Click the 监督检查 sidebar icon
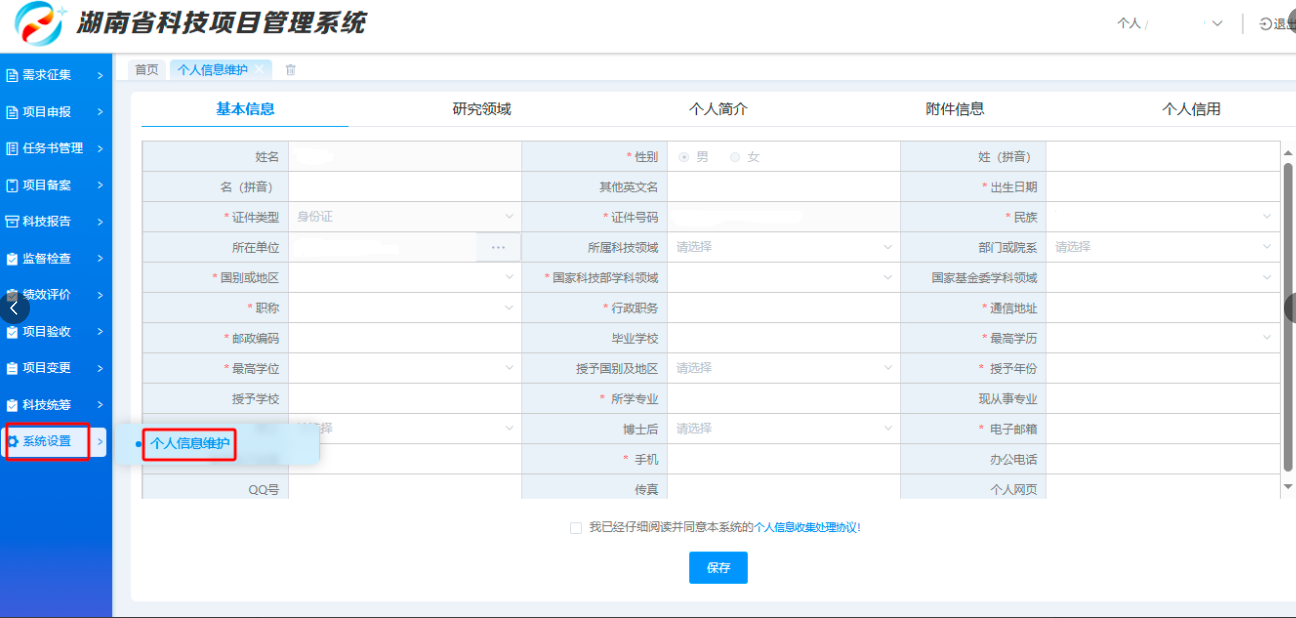 click(x=12, y=259)
